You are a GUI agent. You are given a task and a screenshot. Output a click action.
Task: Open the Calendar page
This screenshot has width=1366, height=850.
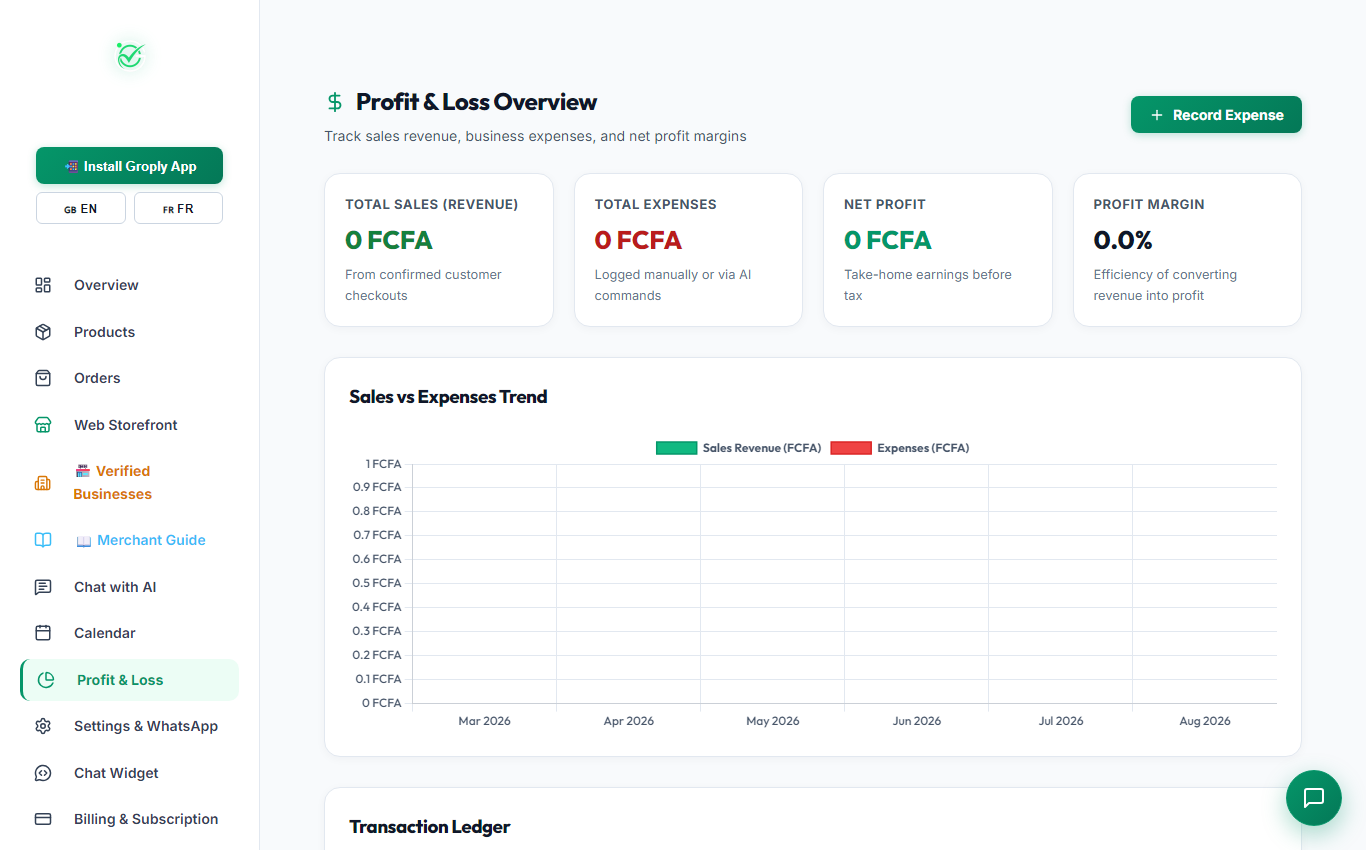point(129,633)
